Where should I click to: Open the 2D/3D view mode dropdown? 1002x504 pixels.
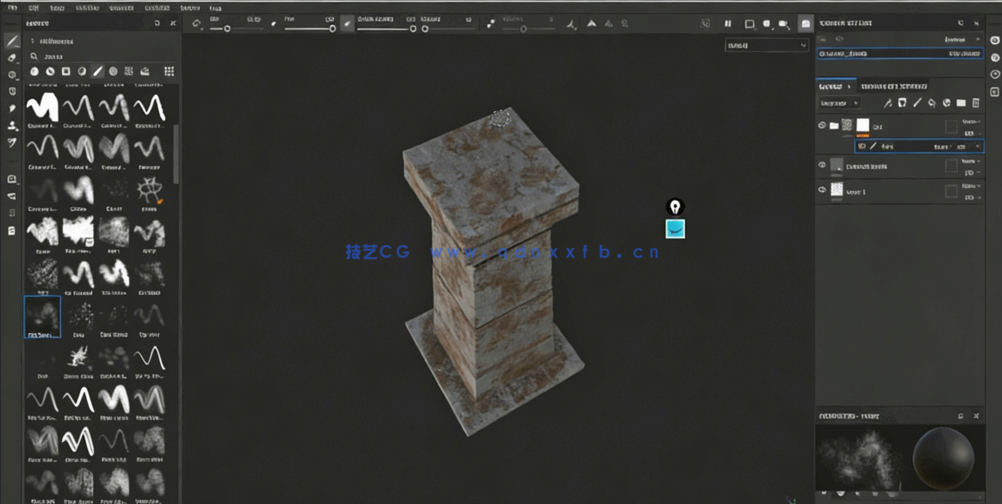tap(750, 24)
